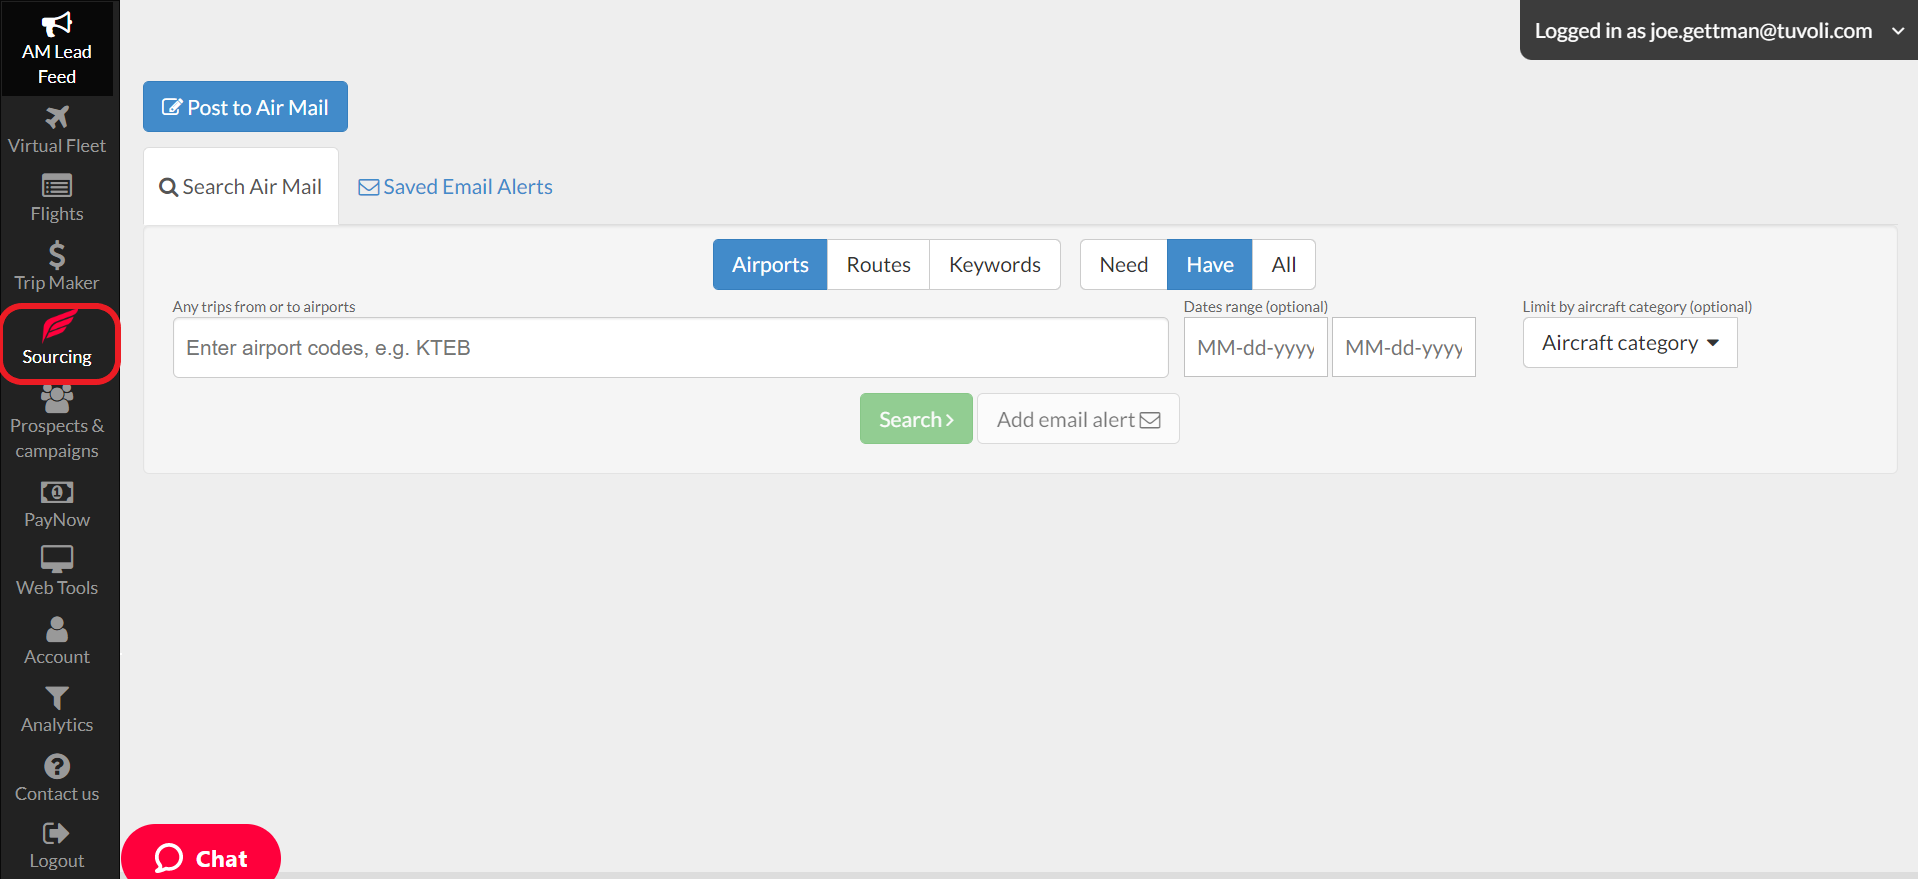Open Trip Maker dollar icon

pos(57,255)
